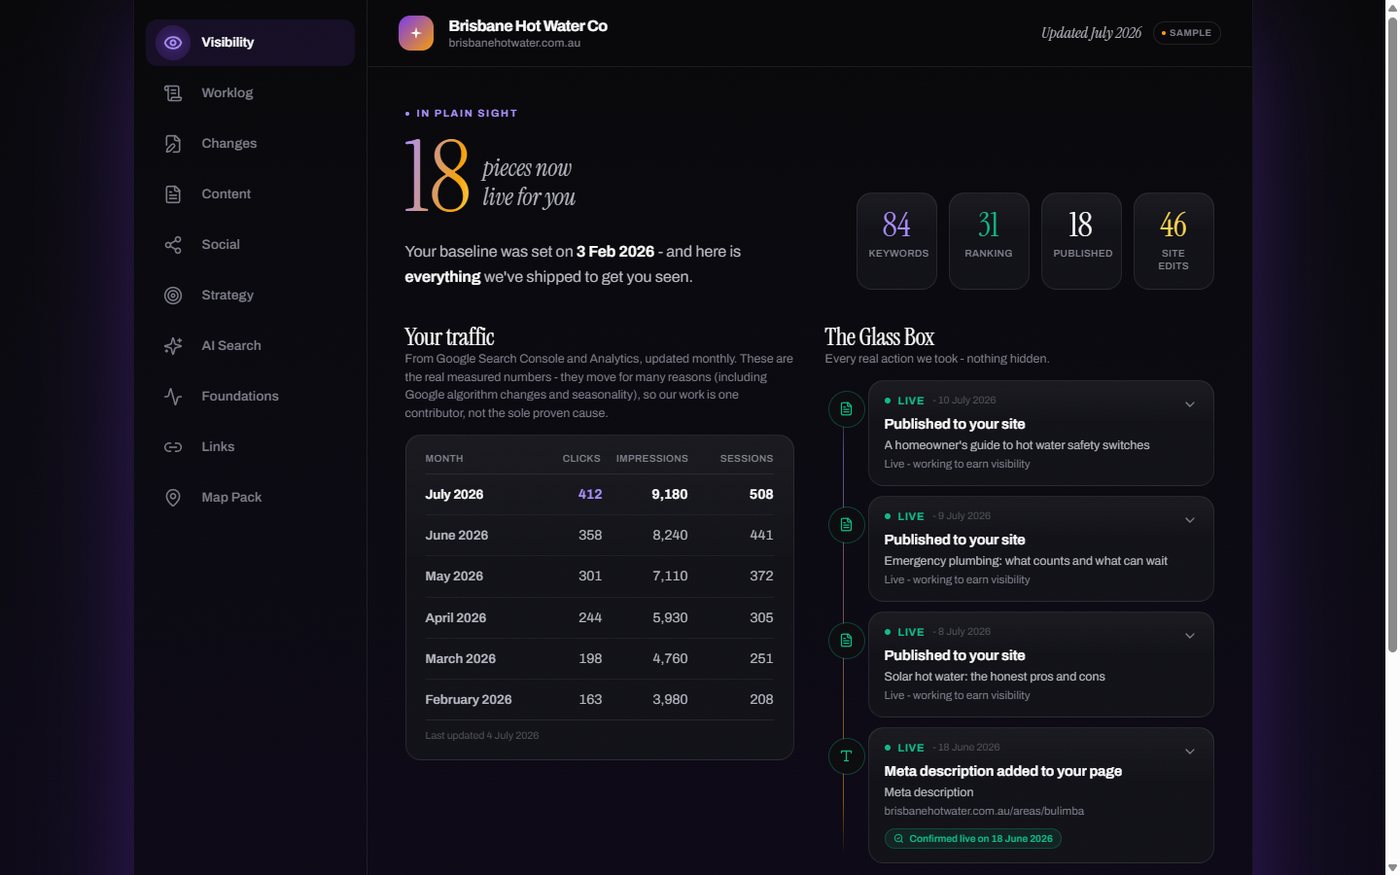Click the Visibility eye icon in sidebar

[173, 43]
